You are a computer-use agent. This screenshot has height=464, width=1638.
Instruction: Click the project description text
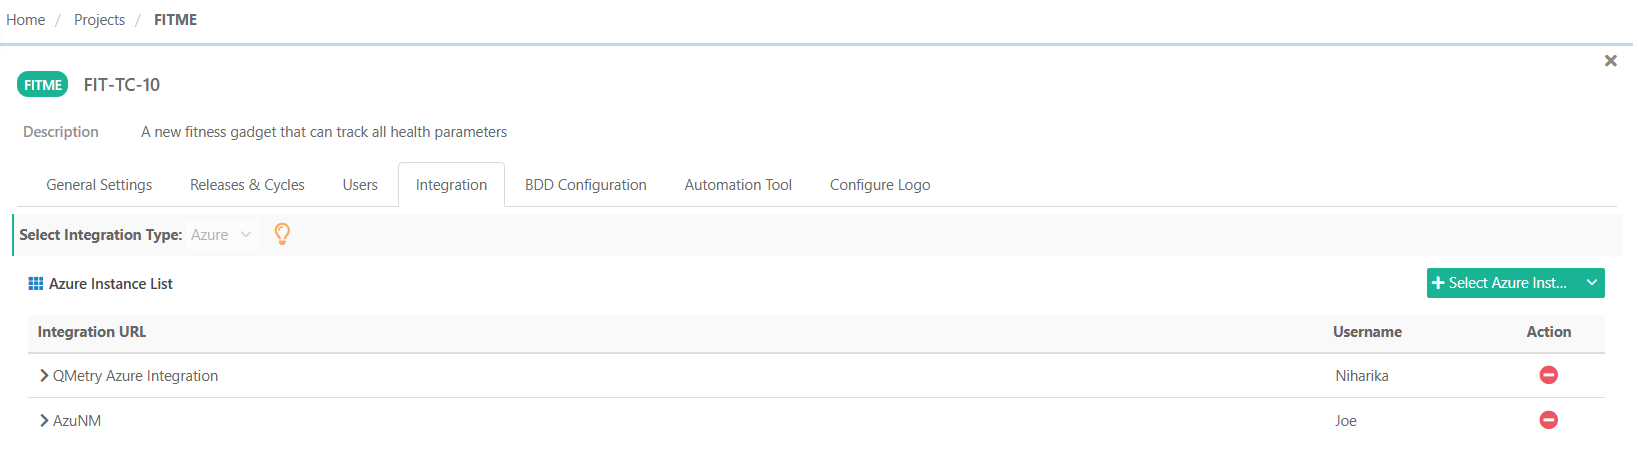(324, 132)
